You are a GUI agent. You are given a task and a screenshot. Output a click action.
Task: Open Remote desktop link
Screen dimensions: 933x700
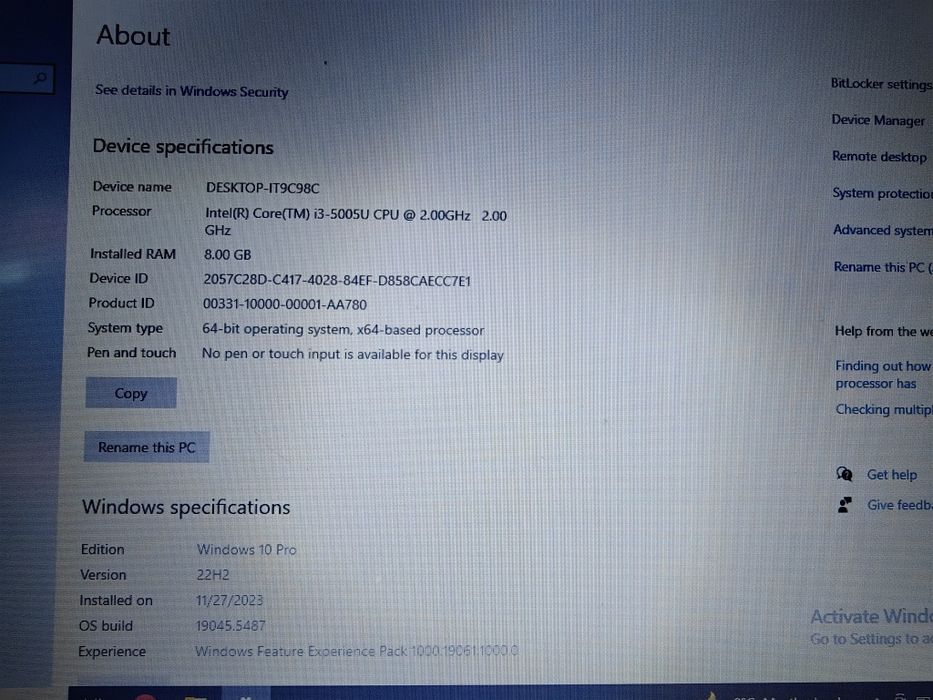(879, 157)
